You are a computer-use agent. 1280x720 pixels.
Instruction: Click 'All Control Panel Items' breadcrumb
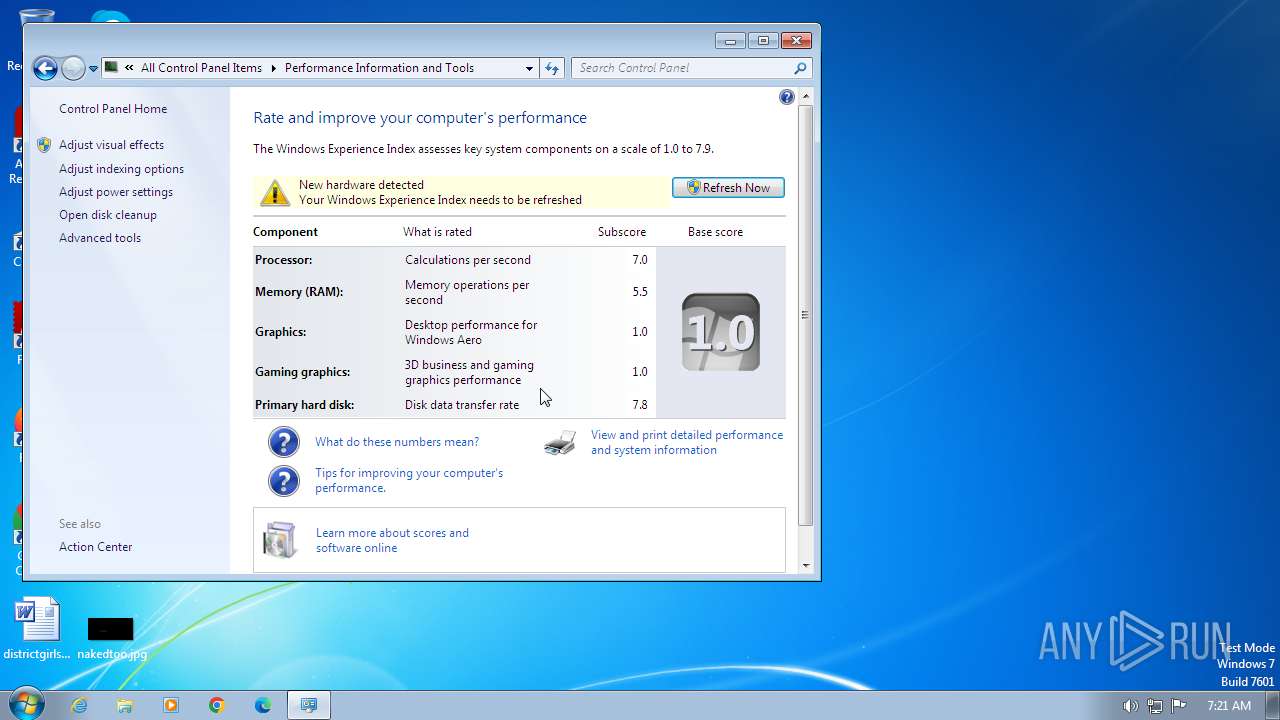(201, 68)
